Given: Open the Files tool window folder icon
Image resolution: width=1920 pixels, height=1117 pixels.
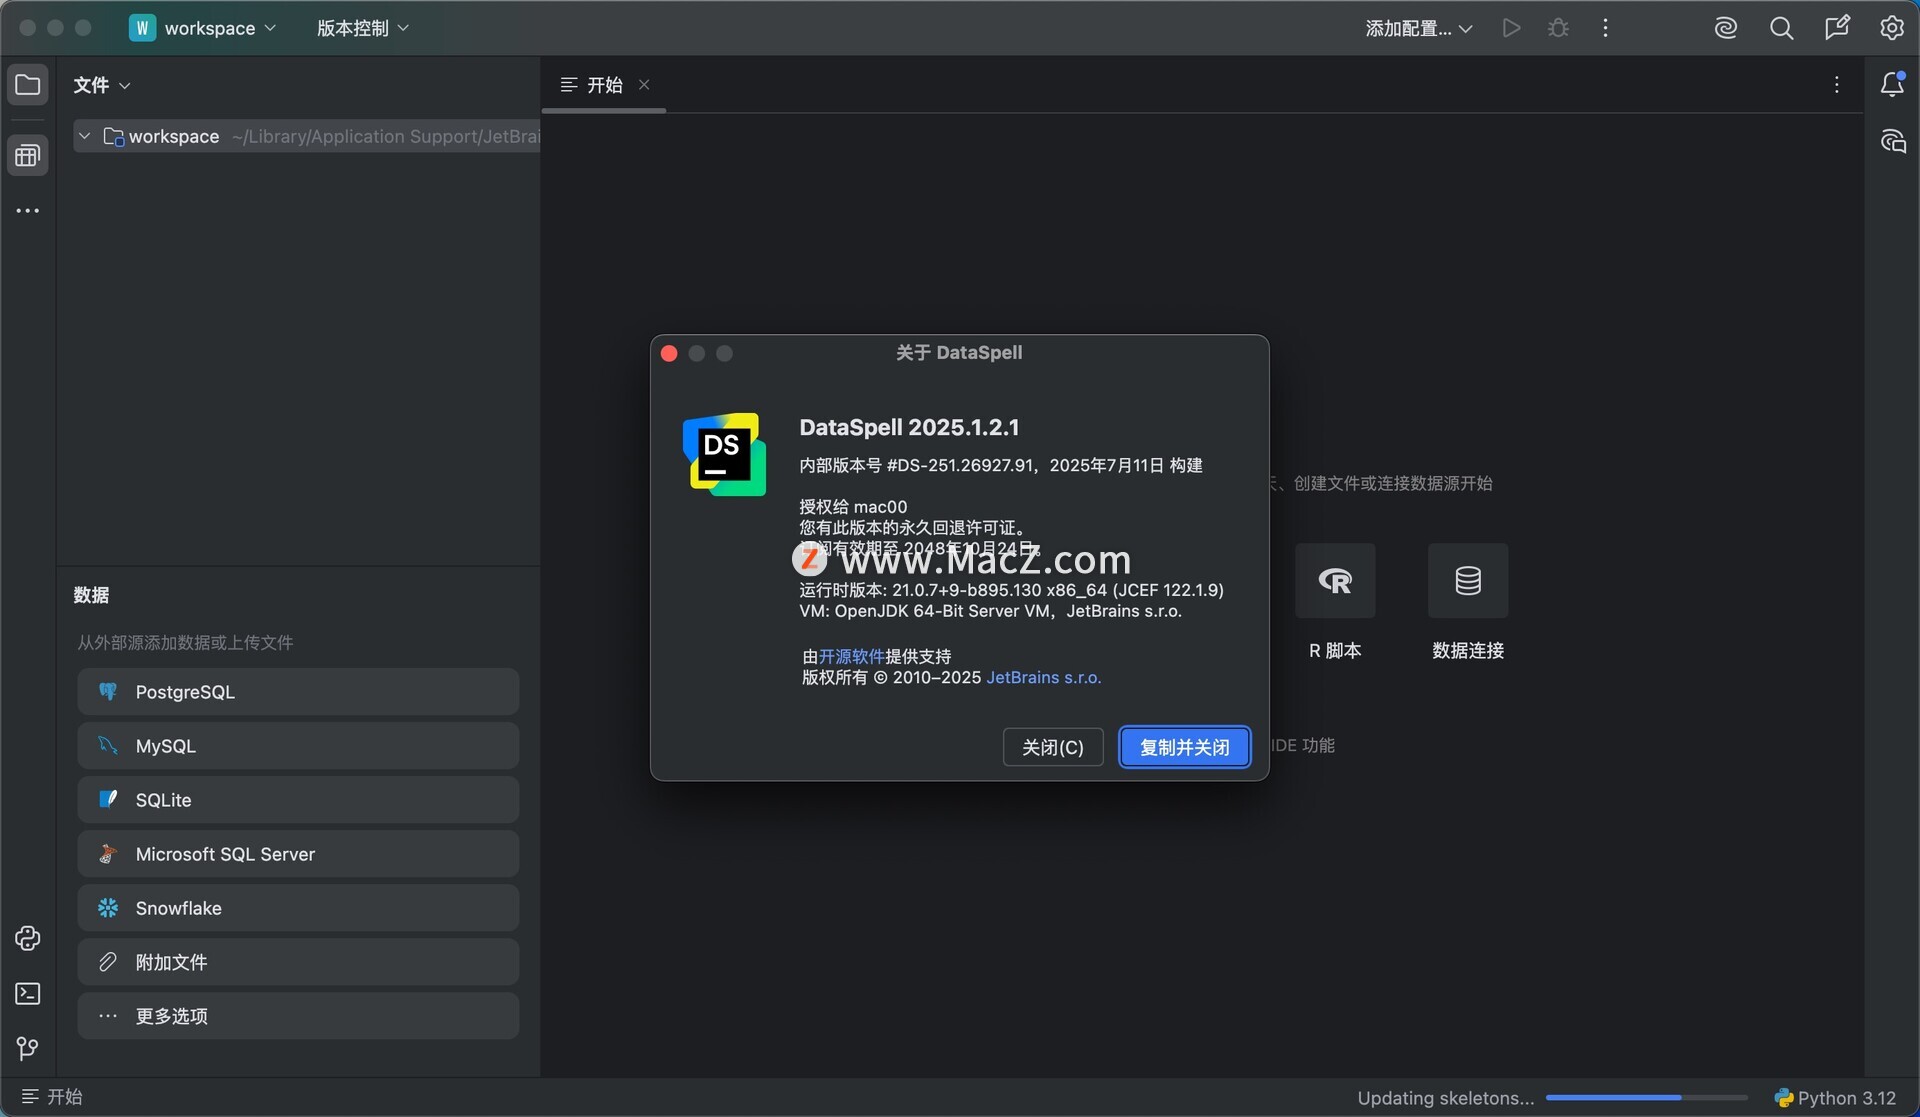Looking at the screenshot, I should point(27,85).
